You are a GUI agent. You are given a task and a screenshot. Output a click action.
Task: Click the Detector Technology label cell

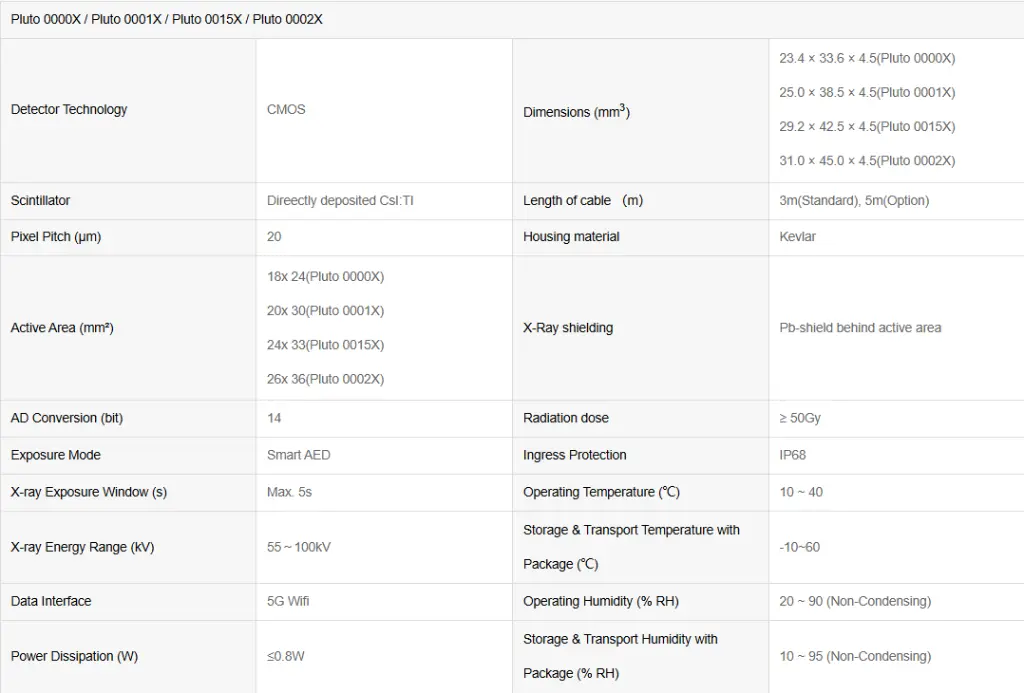[x=69, y=109]
